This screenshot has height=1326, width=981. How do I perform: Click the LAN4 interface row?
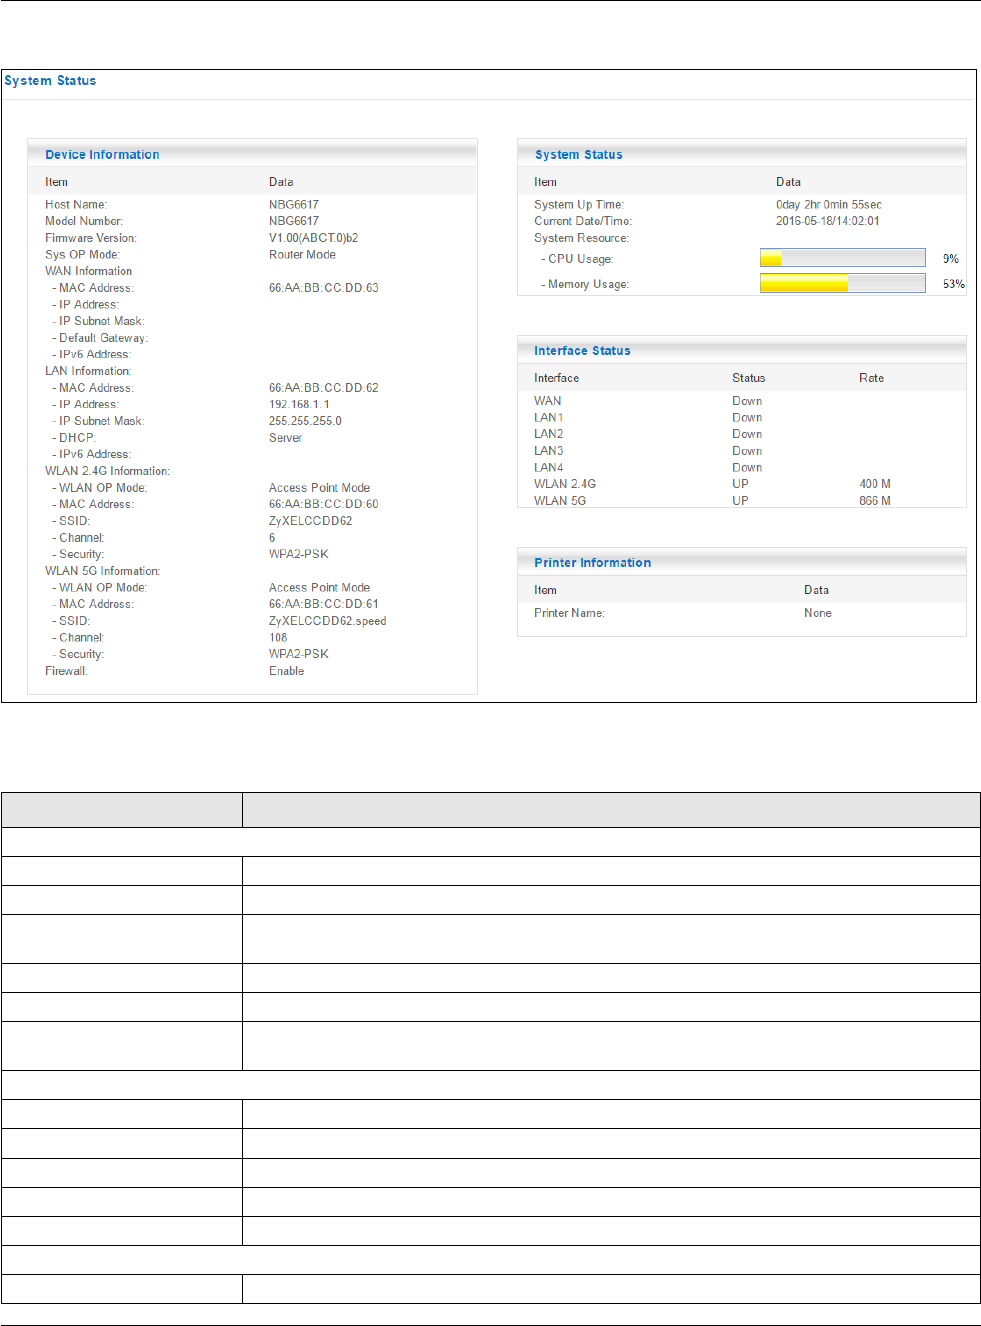pos(742,468)
